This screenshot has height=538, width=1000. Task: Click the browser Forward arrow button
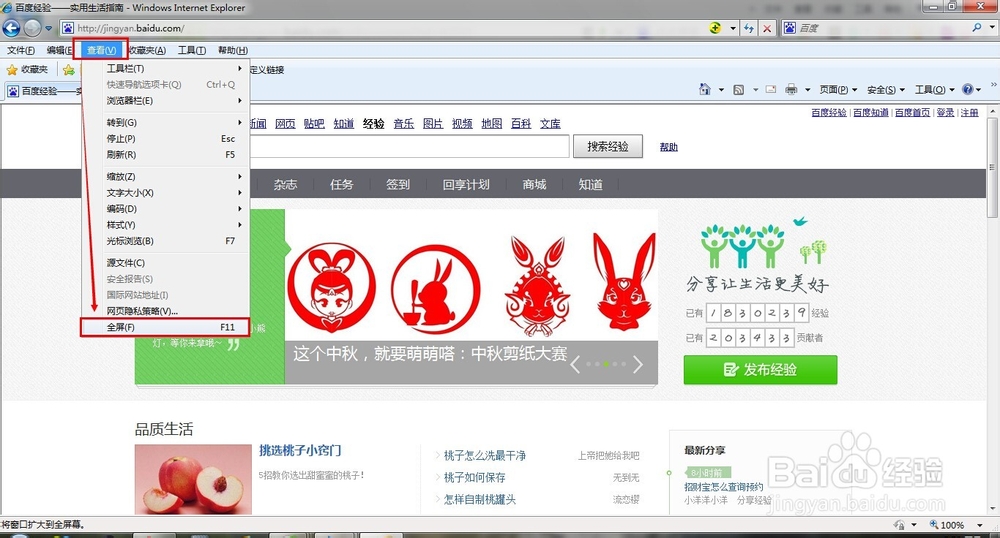[x=32, y=28]
